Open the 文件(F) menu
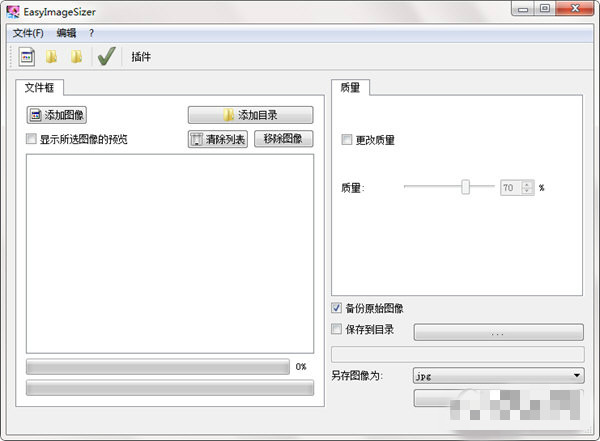Image resolution: width=600 pixels, height=441 pixels. click(x=28, y=33)
